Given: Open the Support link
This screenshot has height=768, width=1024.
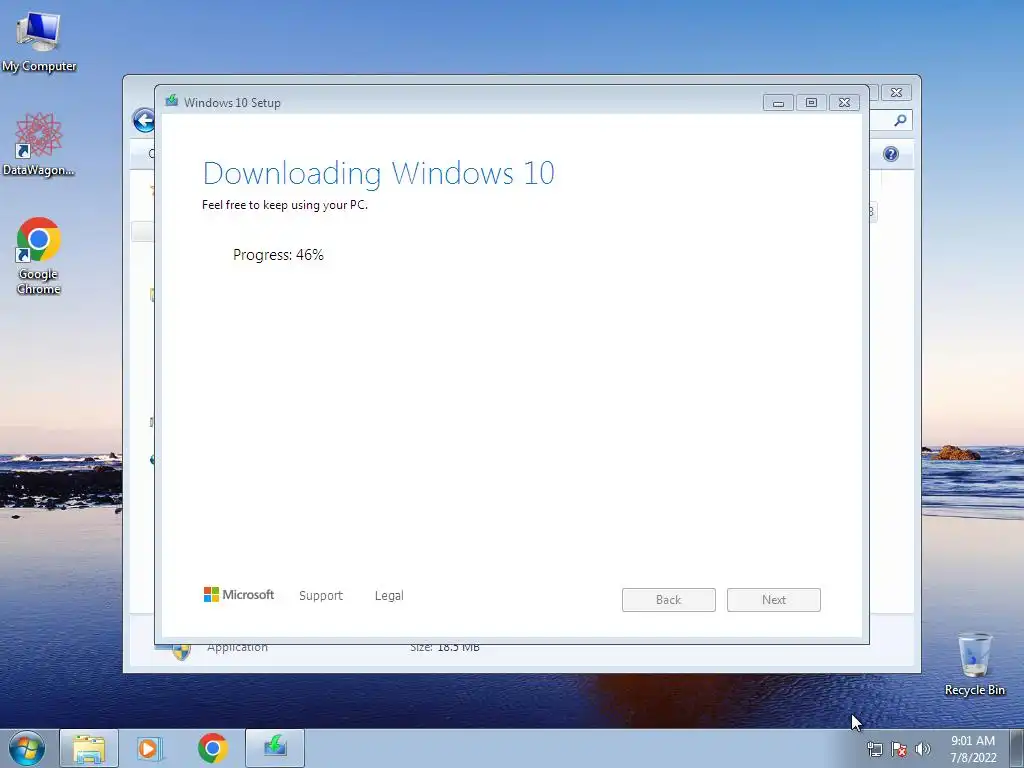Looking at the screenshot, I should click(x=321, y=596).
